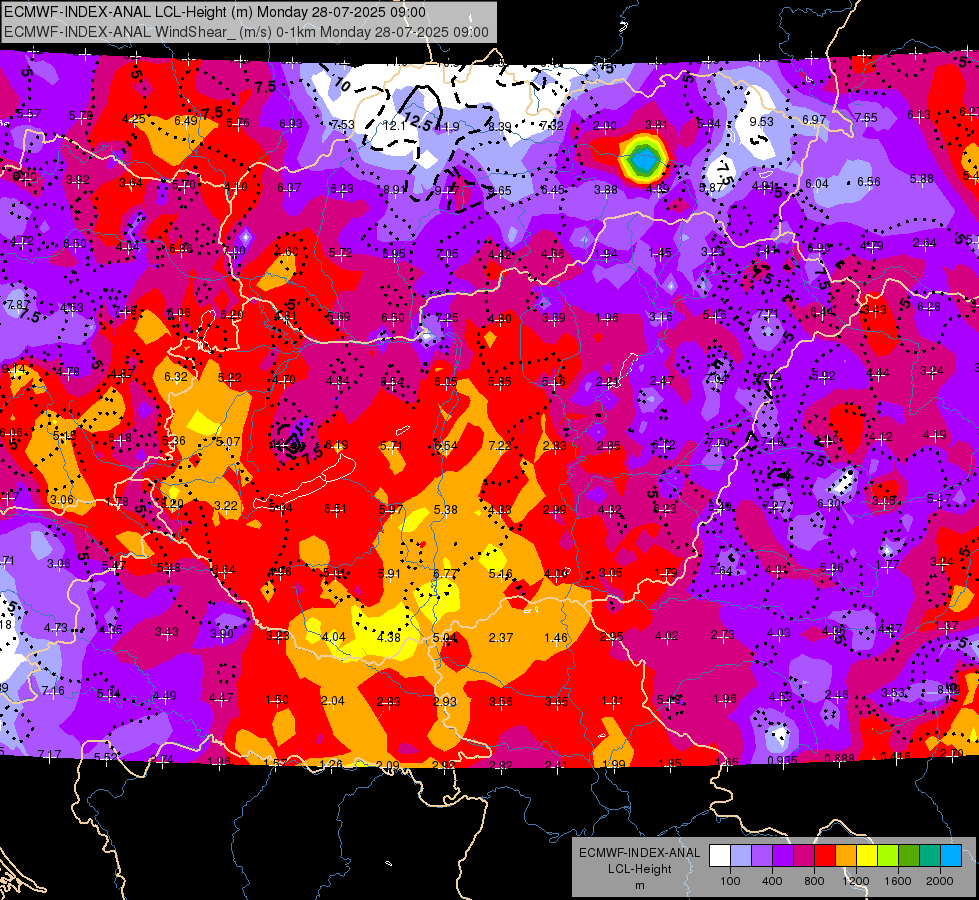The height and width of the screenshot is (900, 979).
Task: Click the grid value 6.19
Action: pyautogui.click(x=337, y=445)
